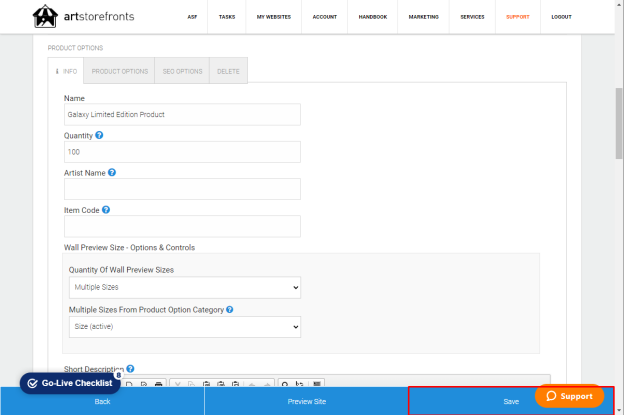This screenshot has width=624, height=415.
Task: Expand the Quantity Of Wall Preview Sizes dropdown
Action: (x=185, y=287)
